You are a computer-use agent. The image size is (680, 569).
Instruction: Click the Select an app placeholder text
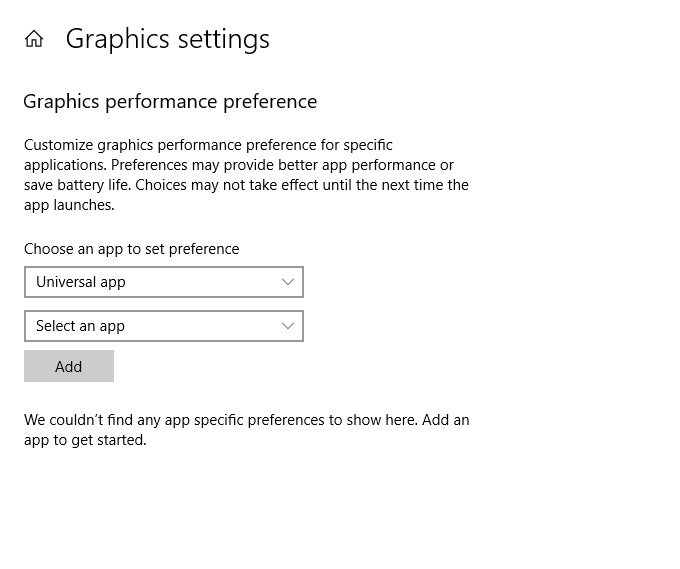(80, 326)
